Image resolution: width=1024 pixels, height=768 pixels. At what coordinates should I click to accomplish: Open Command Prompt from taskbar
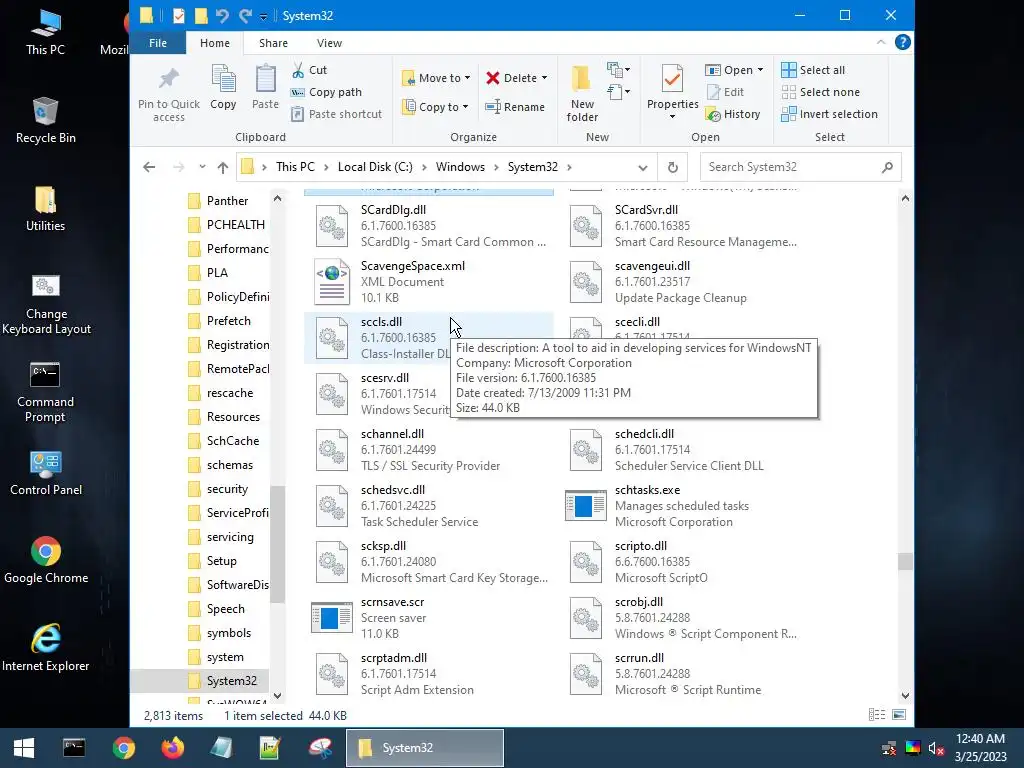[x=74, y=748]
